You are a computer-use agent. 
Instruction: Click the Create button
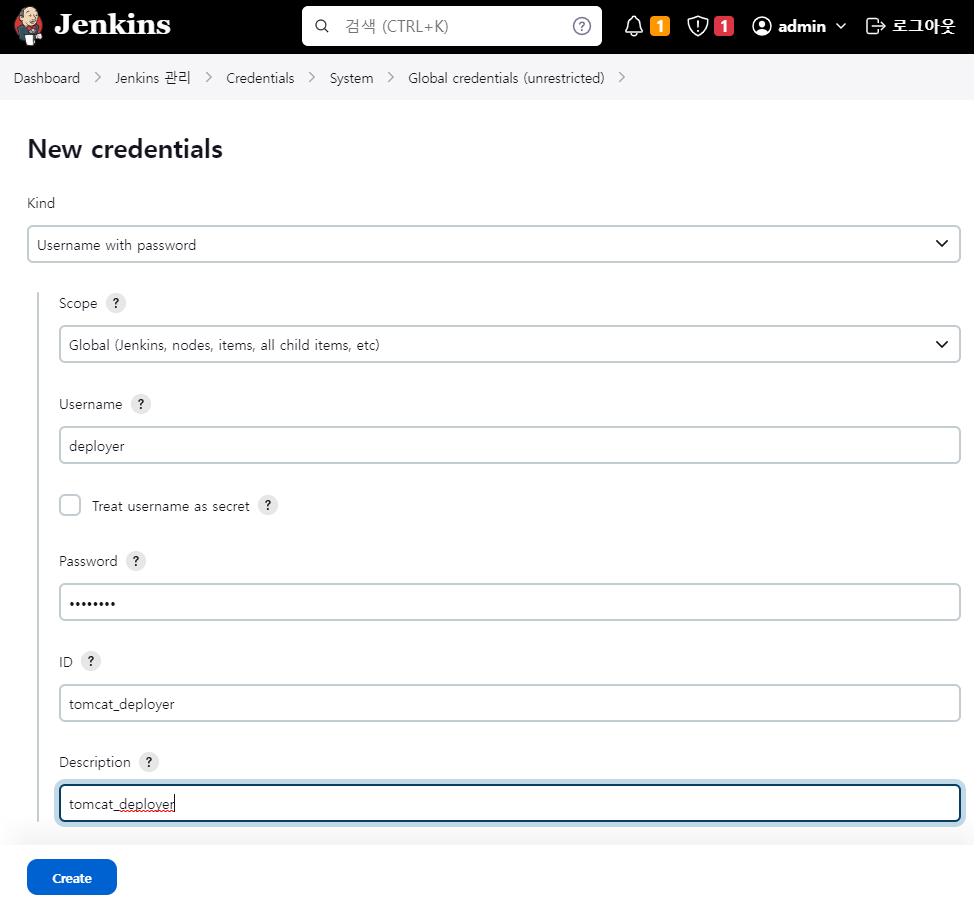(x=72, y=878)
